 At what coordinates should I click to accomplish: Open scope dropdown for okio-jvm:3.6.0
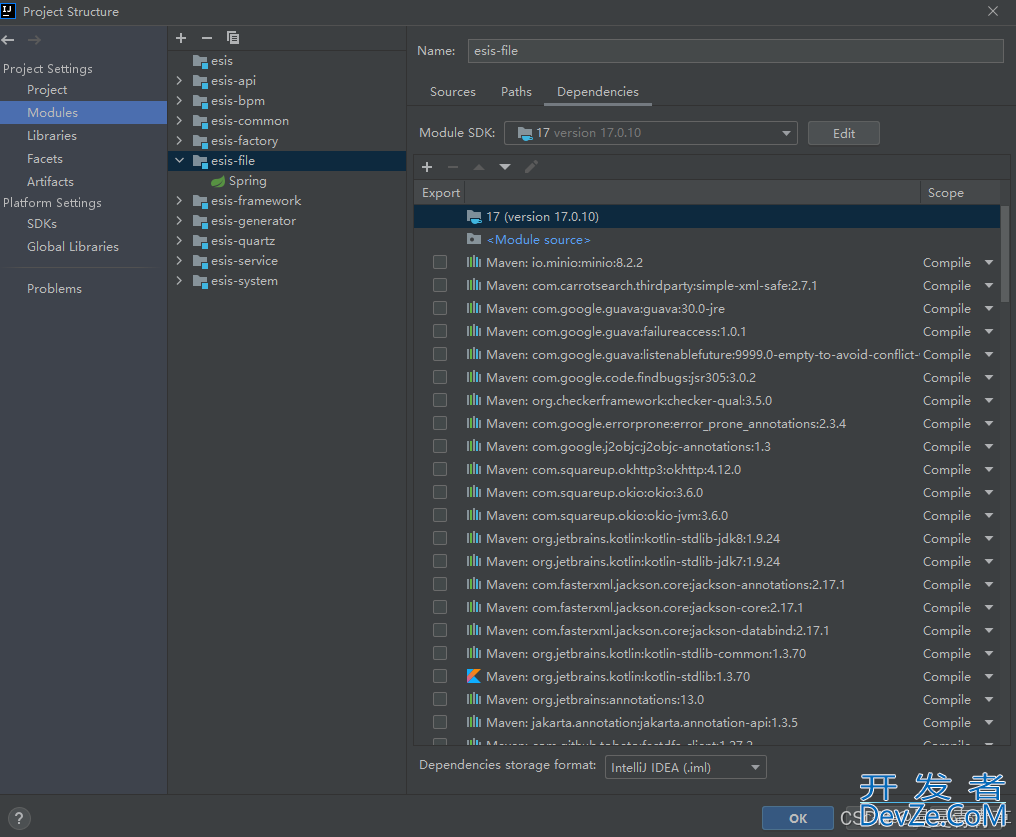click(989, 516)
